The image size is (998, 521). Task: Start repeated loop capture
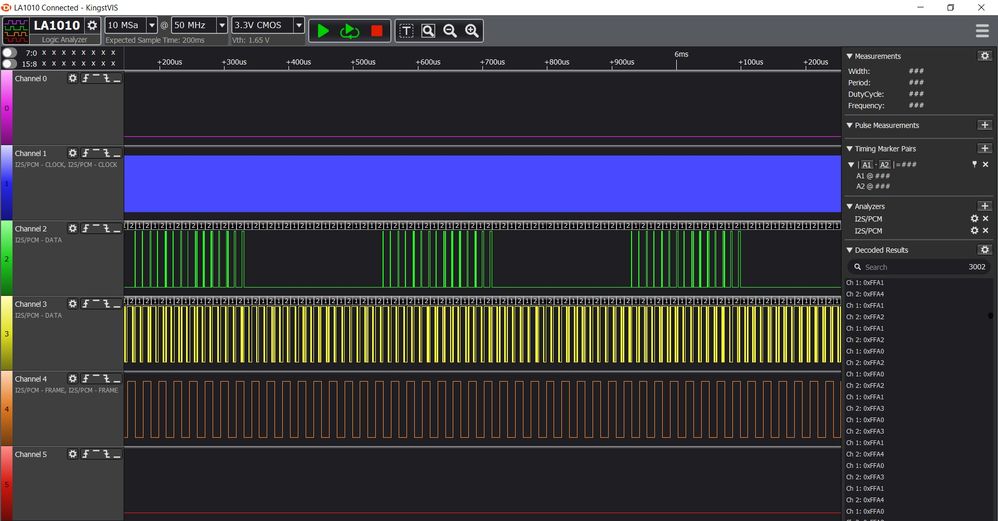click(349, 31)
